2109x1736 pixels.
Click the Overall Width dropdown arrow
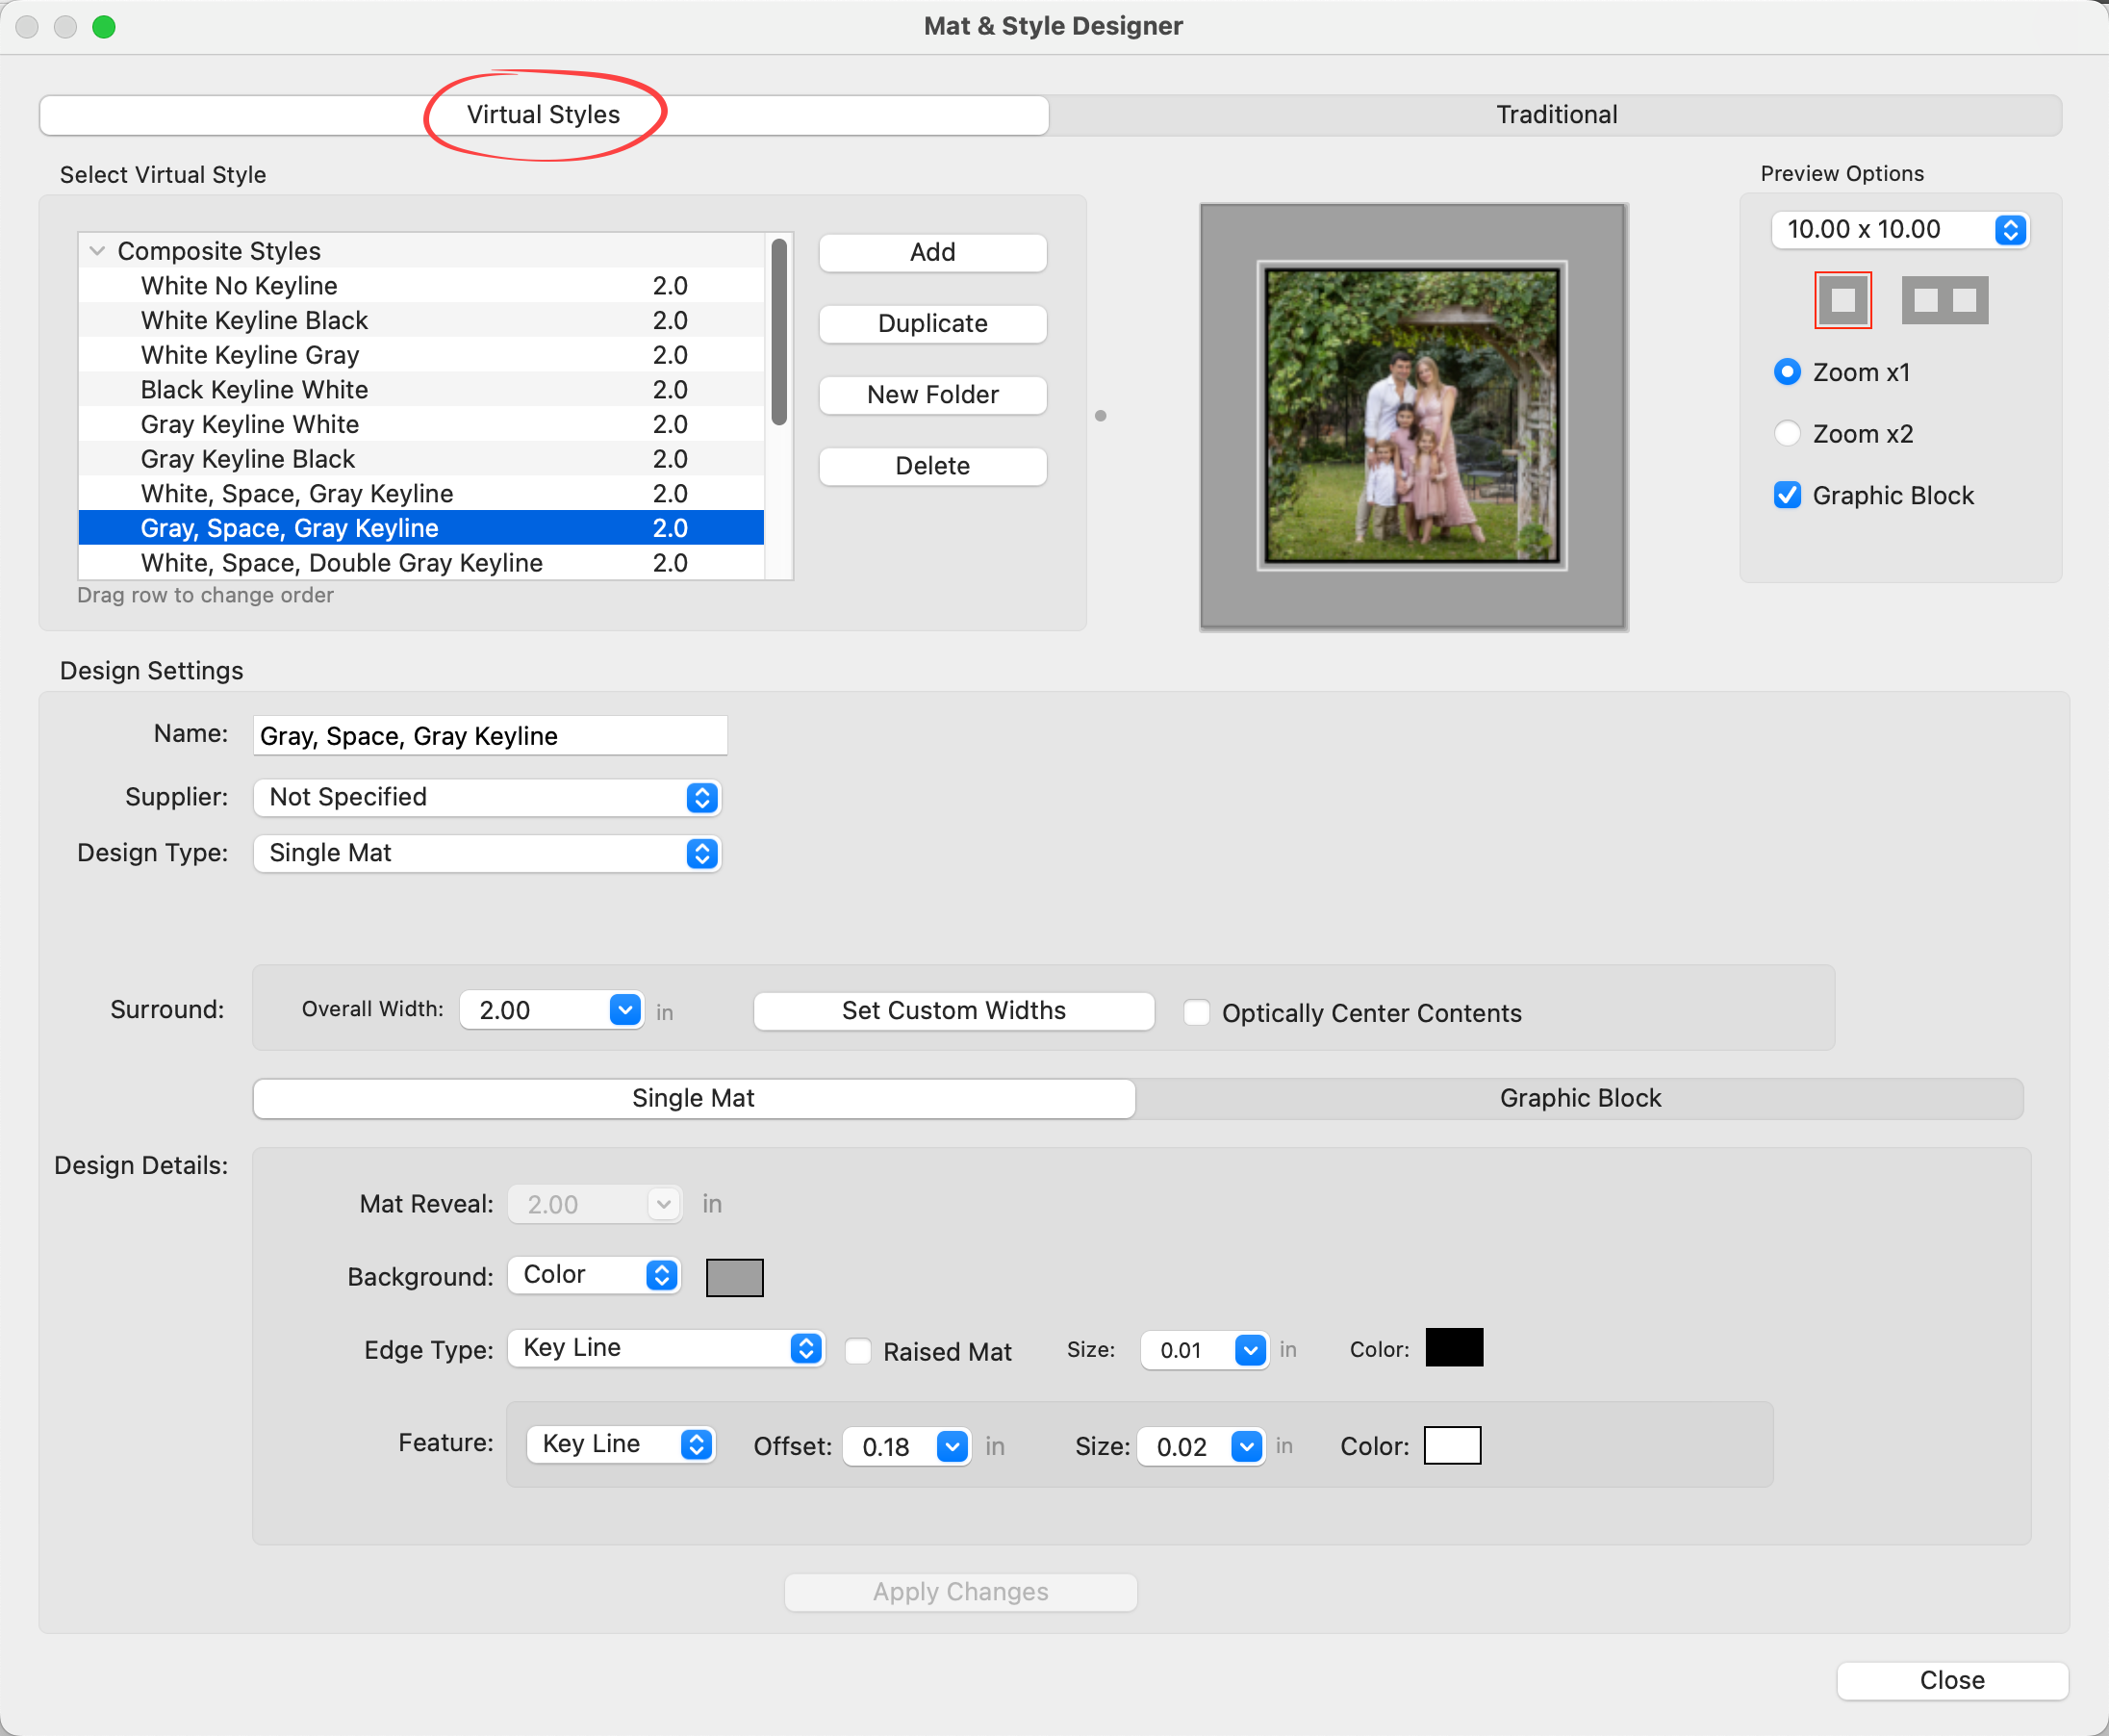coord(625,1010)
